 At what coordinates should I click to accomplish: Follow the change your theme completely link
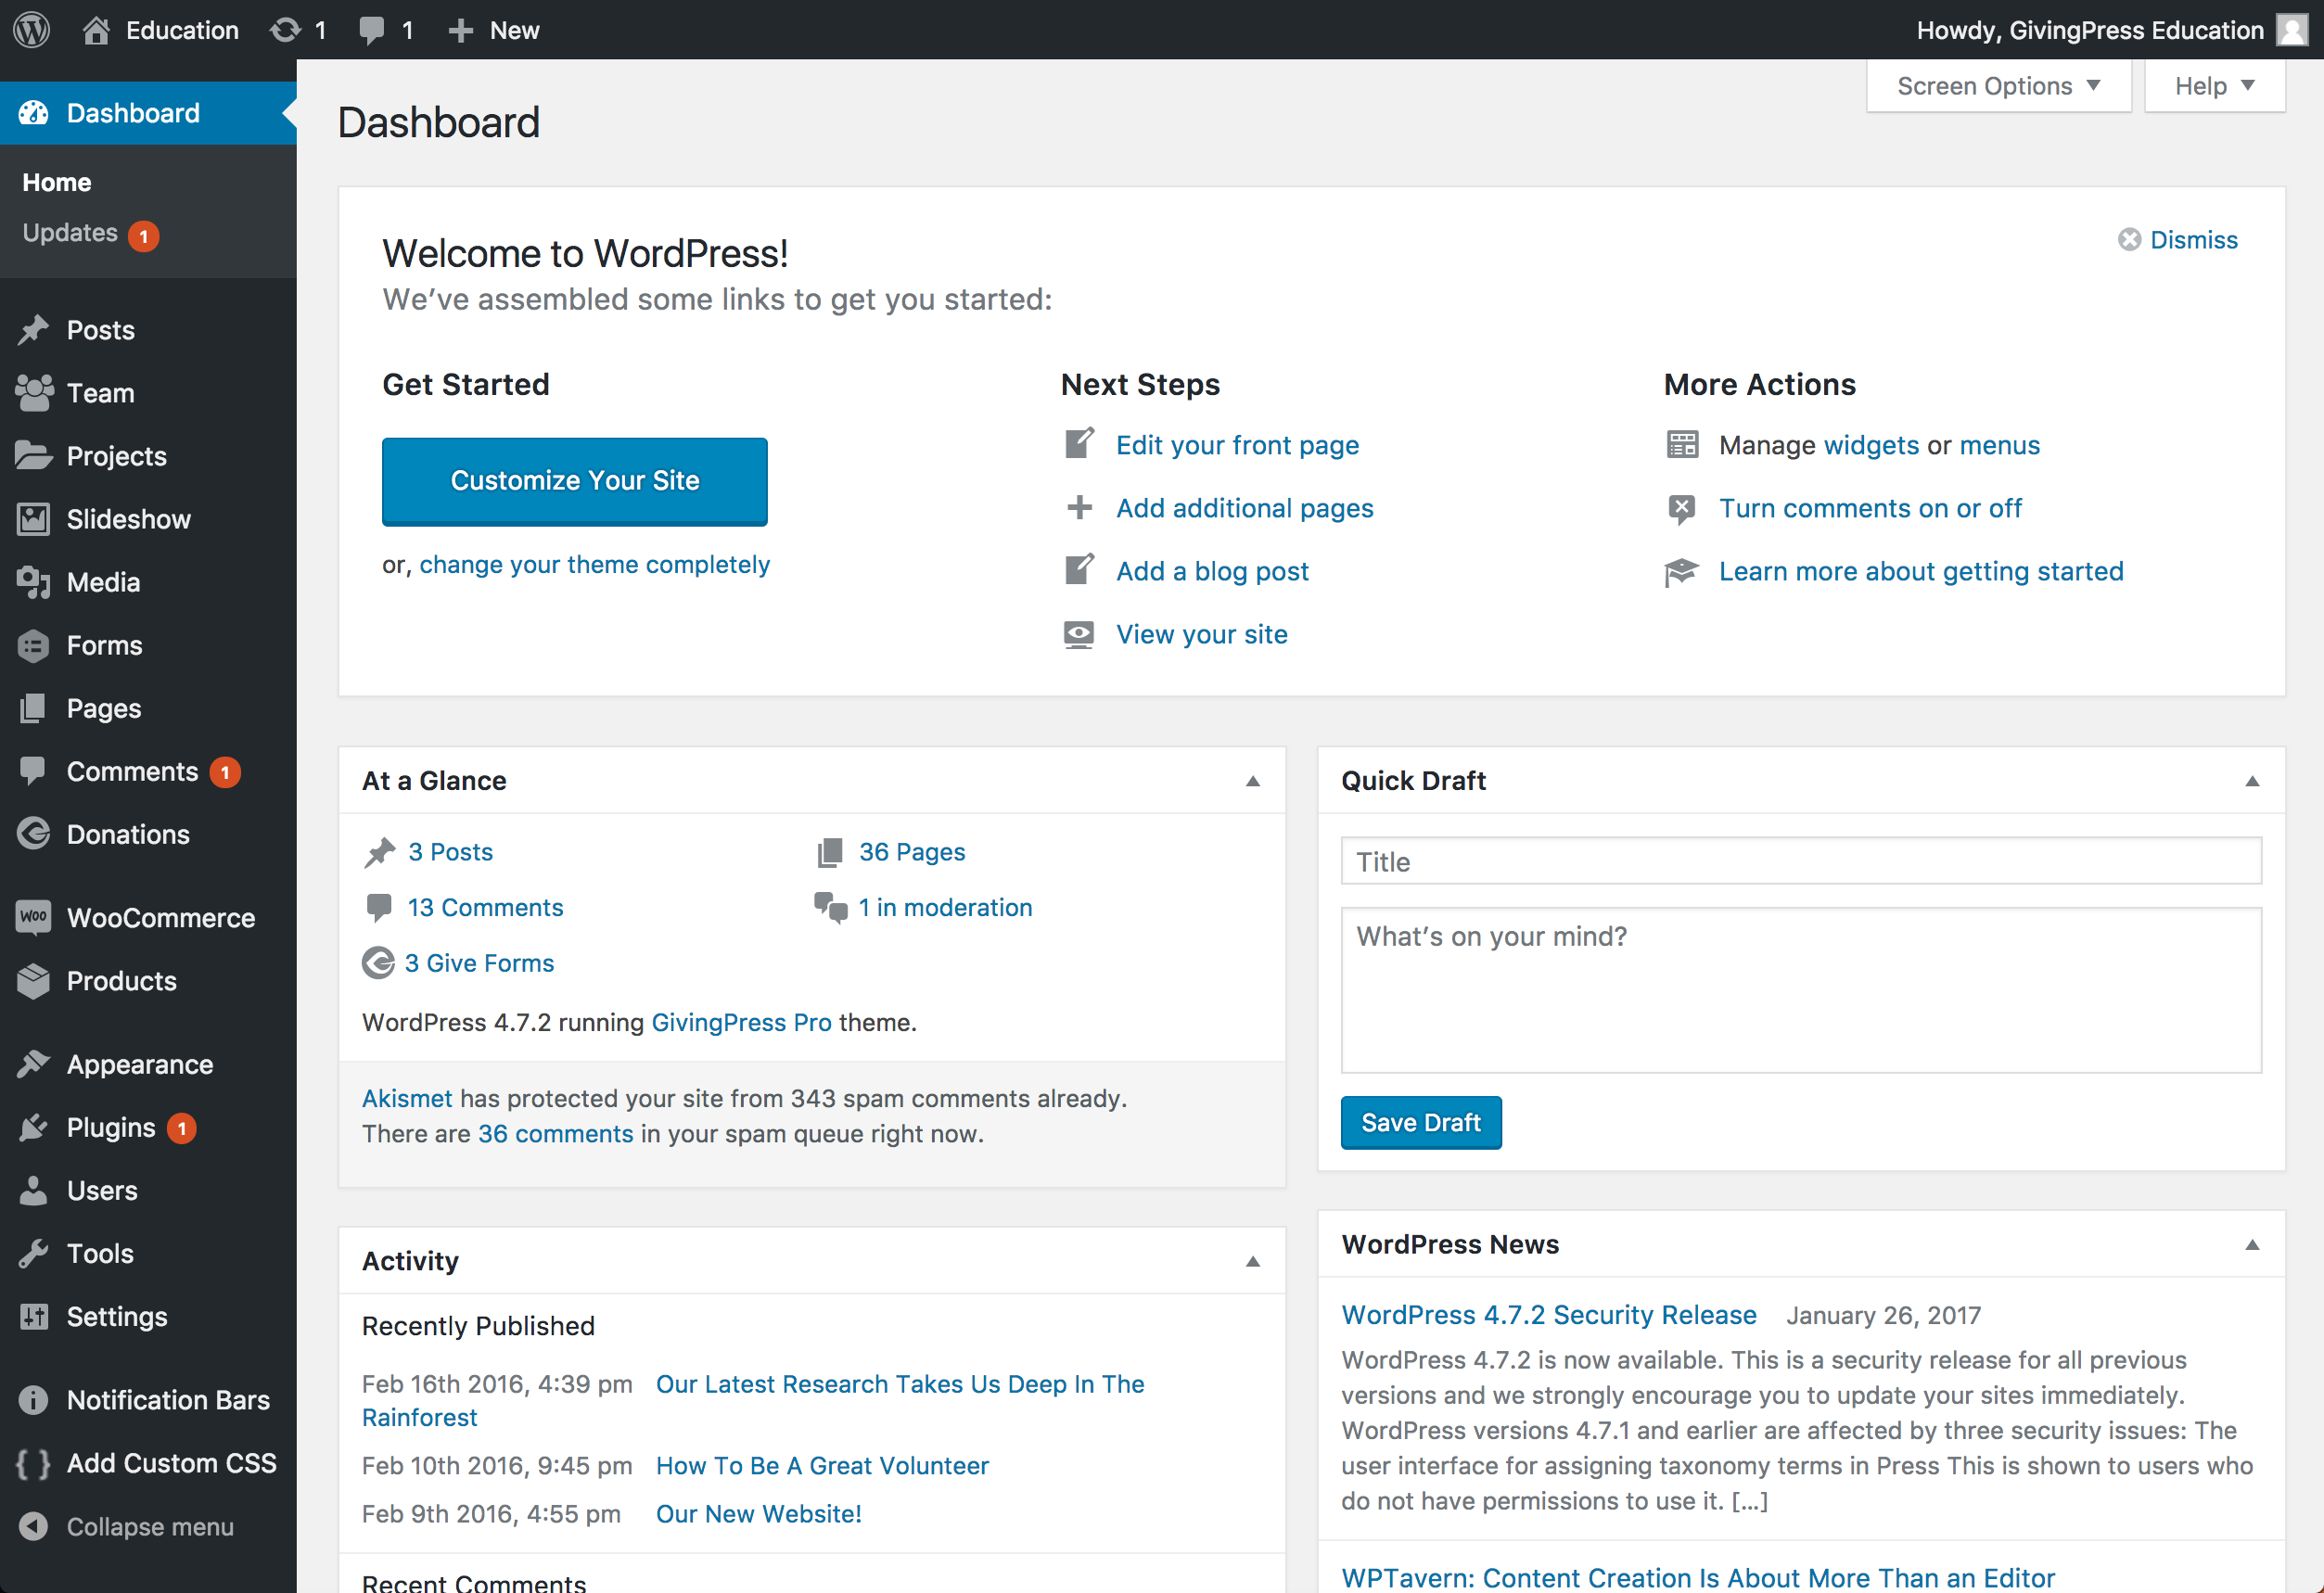coord(594,565)
